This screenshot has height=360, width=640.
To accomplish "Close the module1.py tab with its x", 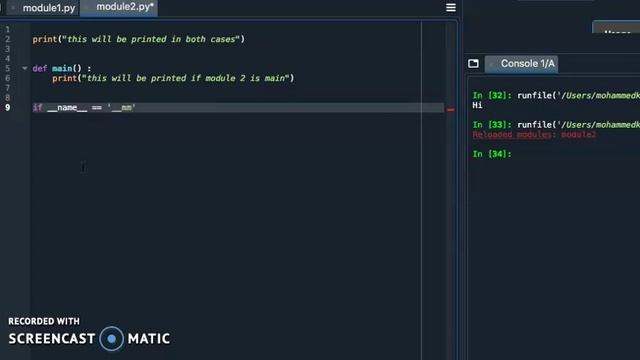I will [13, 8].
